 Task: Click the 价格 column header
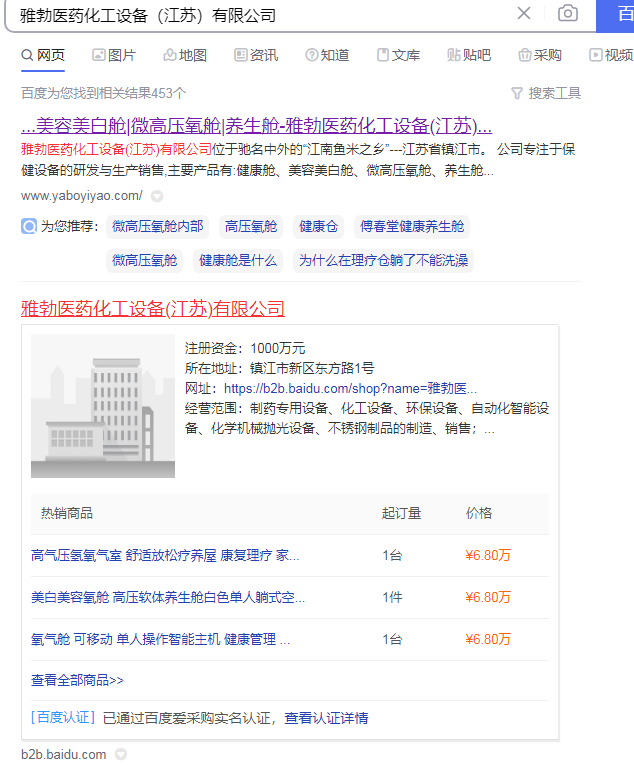[x=479, y=513]
